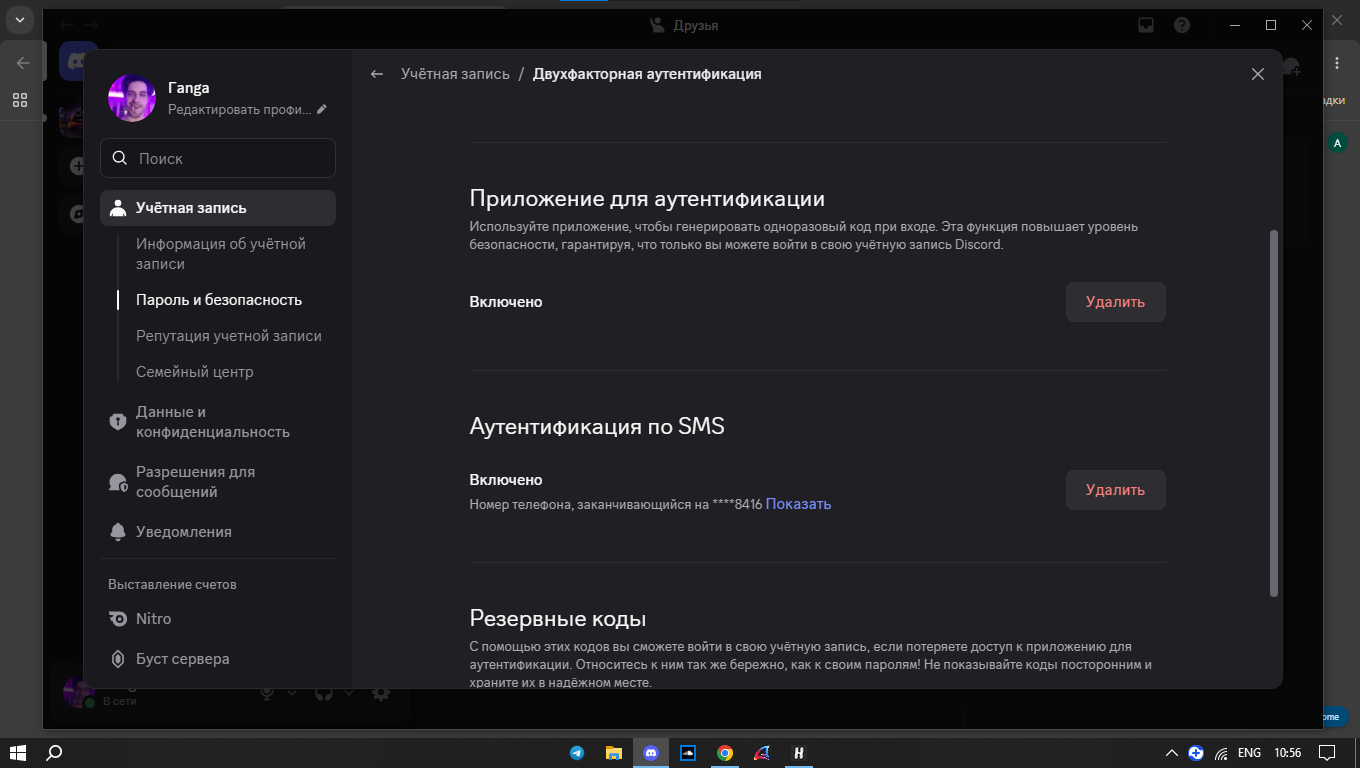Click the pencil icon to edit profile
Screen dimensions: 1360x768
click(x=322, y=109)
